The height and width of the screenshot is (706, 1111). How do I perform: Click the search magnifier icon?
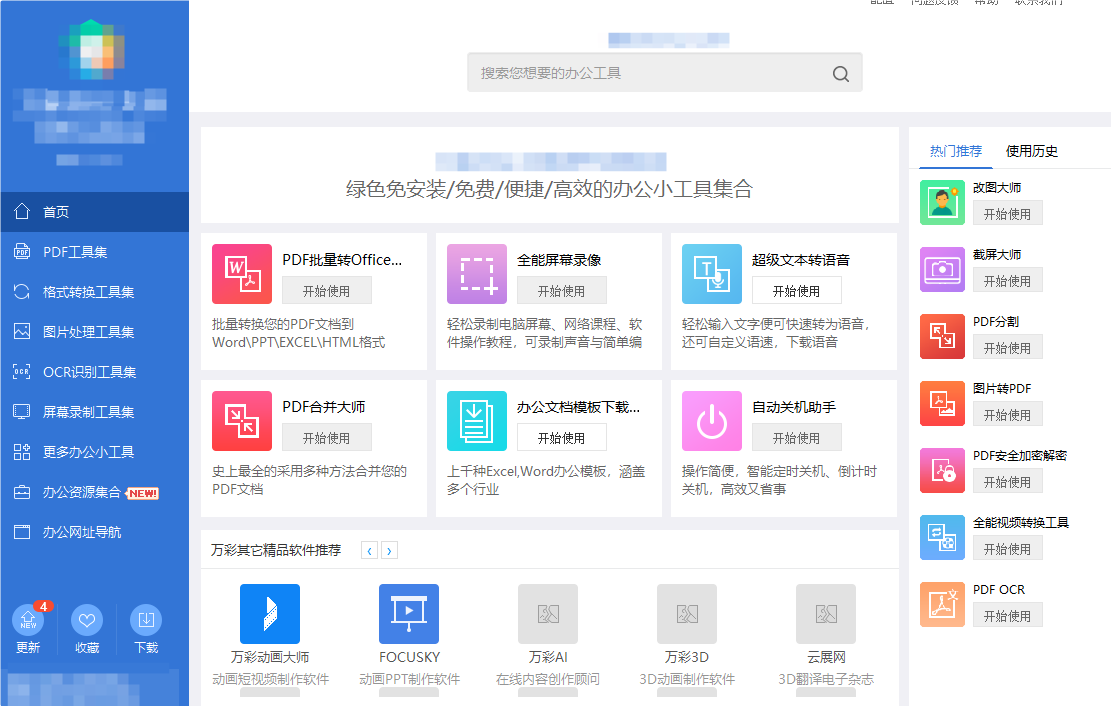pos(840,72)
